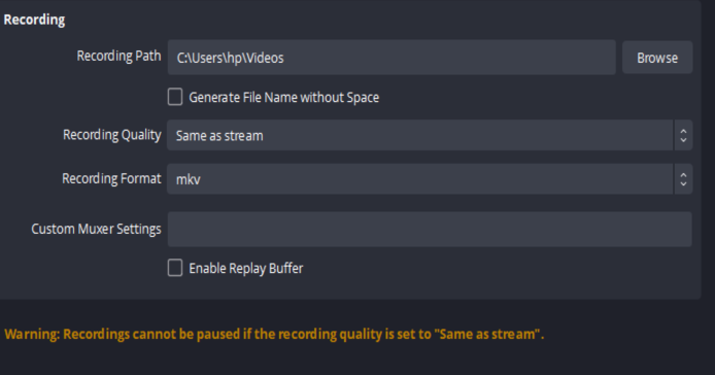Click the up chevron on Recording Format

[683, 175]
